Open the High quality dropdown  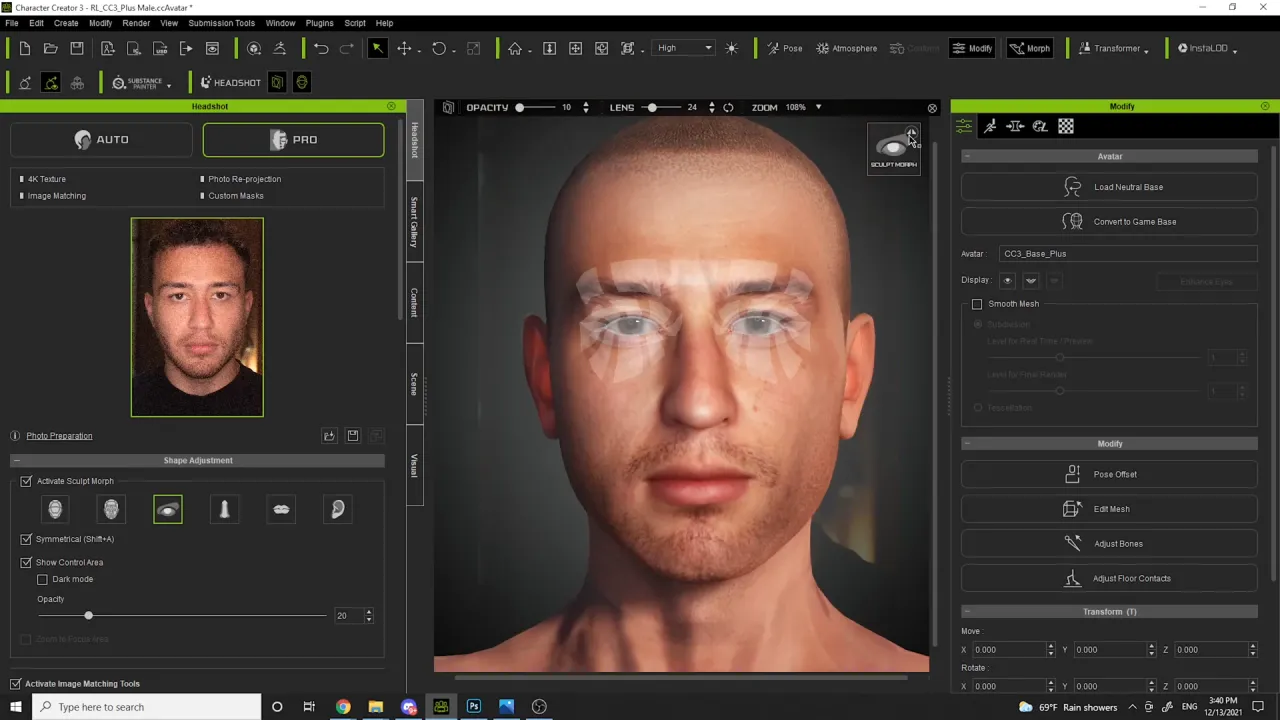coord(685,48)
